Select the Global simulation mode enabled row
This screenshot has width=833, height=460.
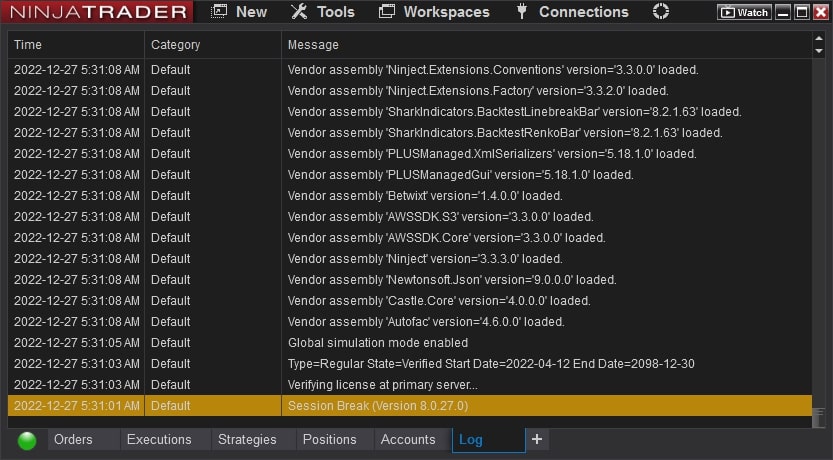[410, 343]
